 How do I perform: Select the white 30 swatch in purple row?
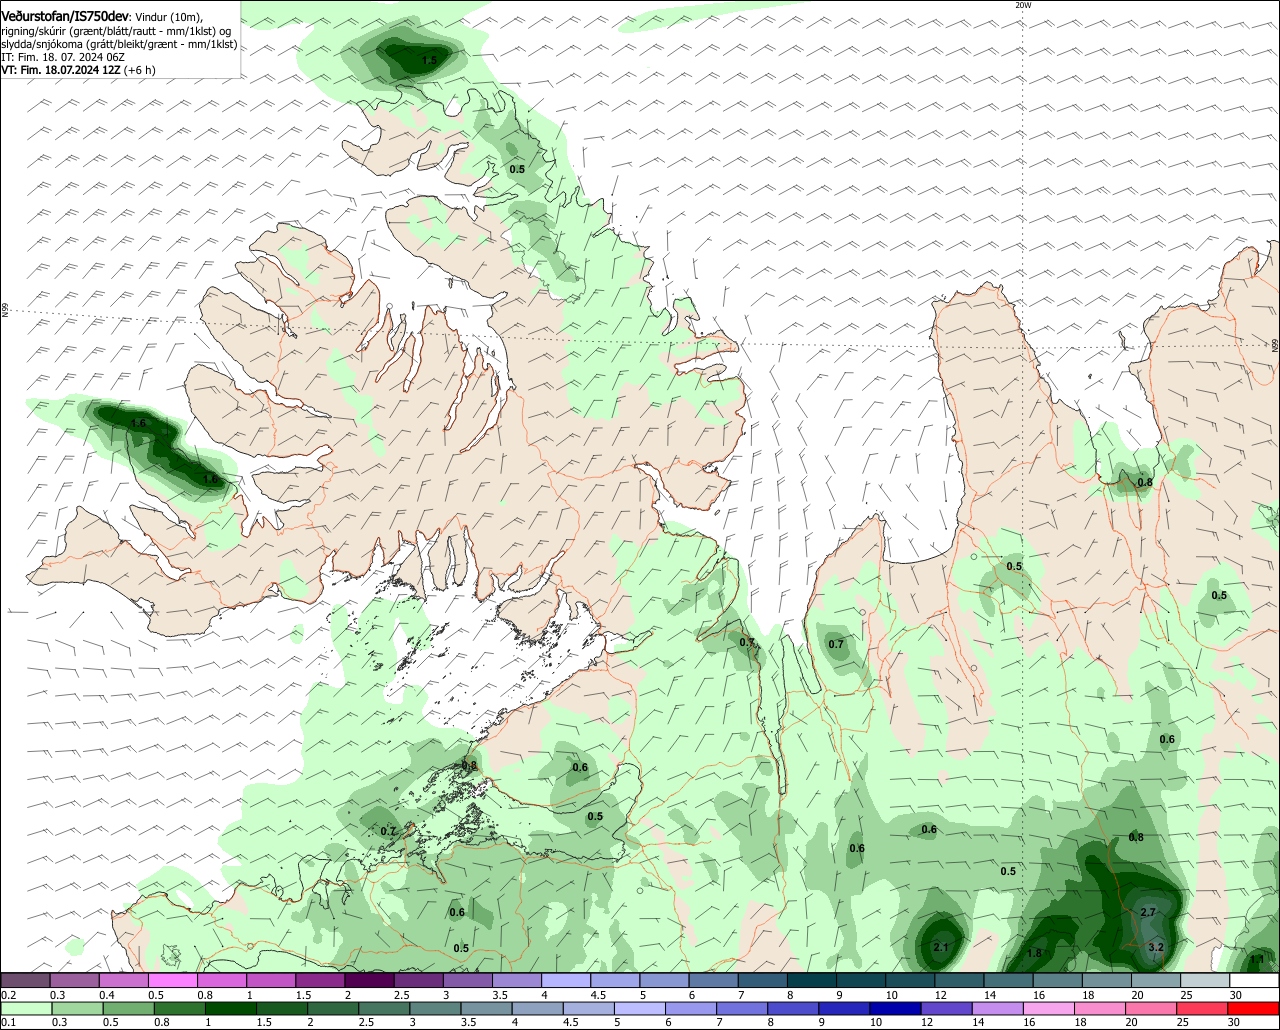pyautogui.click(x=1254, y=980)
